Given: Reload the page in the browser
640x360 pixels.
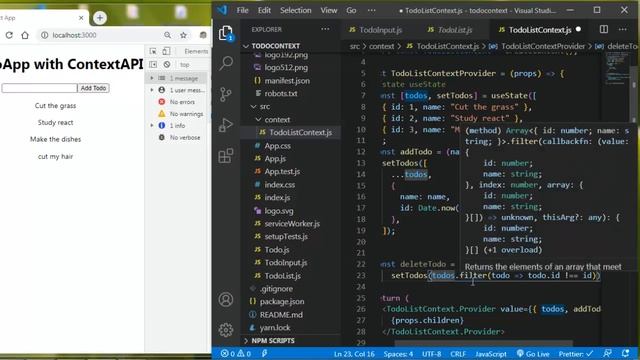Looking at the screenshot, I should [9, 35].
